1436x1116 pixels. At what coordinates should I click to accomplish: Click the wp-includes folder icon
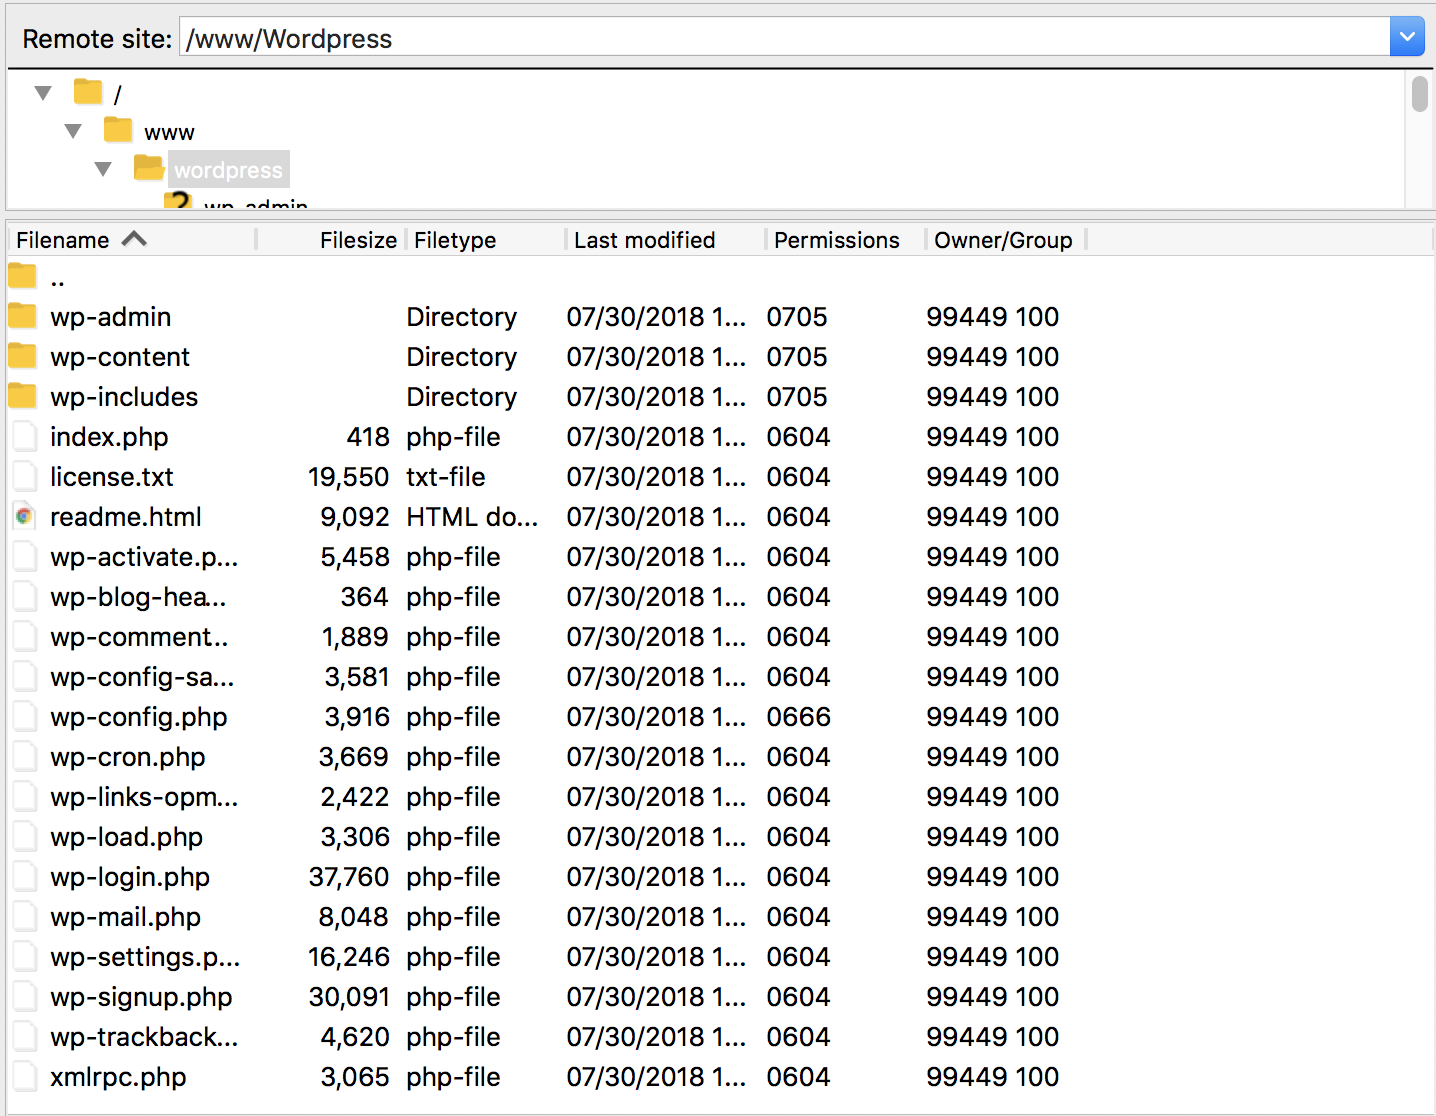click(x=22, y=397)
